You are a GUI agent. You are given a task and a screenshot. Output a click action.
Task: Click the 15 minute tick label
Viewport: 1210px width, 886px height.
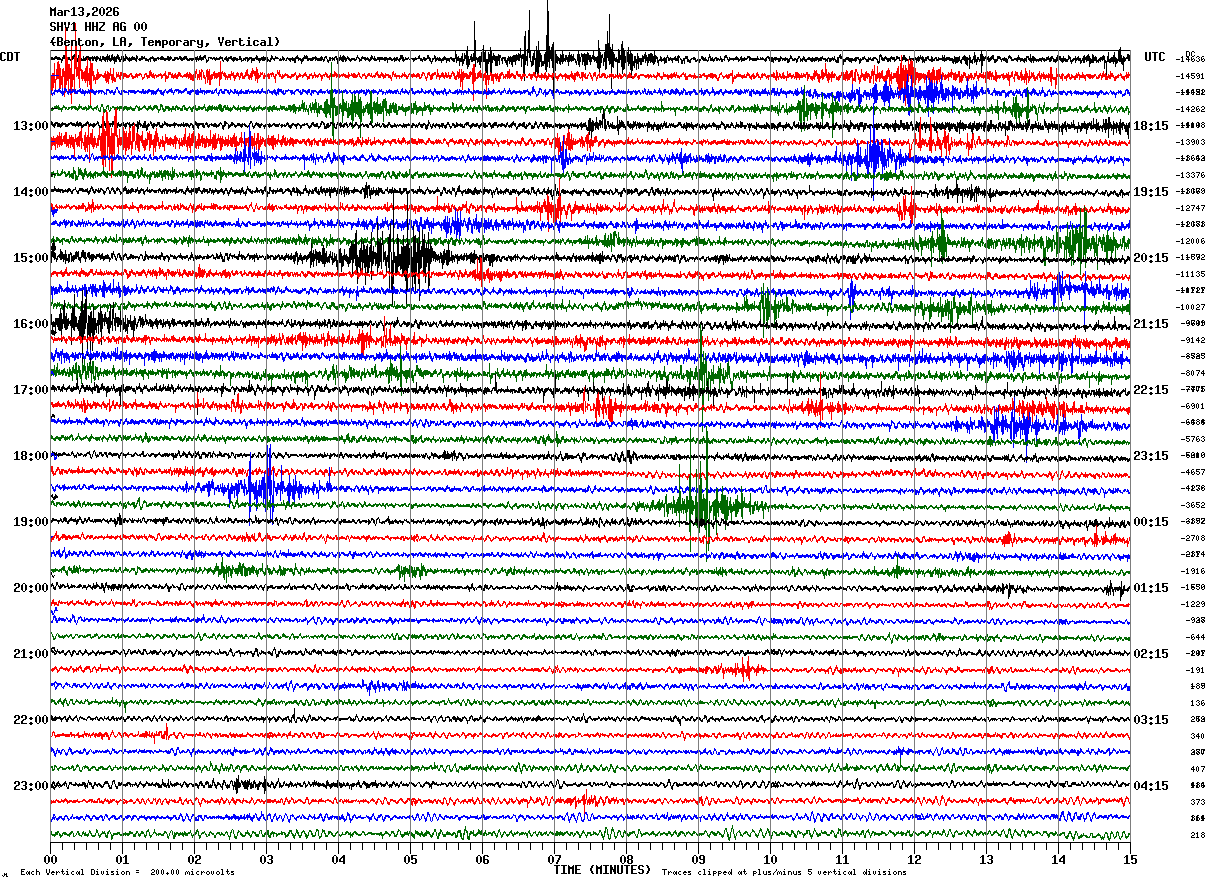(x=1130, y=859)
